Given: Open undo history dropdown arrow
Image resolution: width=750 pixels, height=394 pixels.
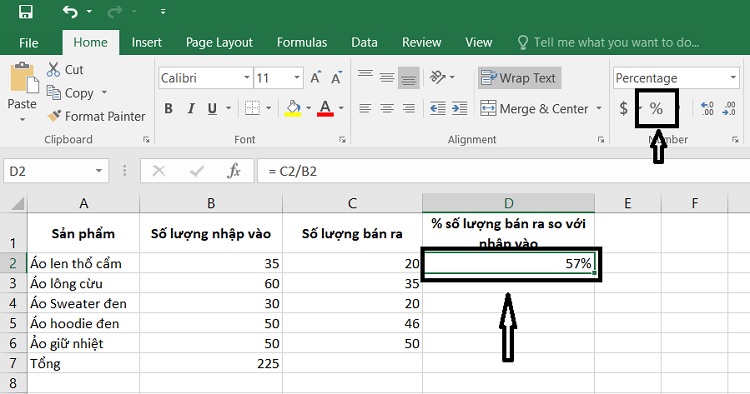Looking at the screenshot, I should click(89, 11).
